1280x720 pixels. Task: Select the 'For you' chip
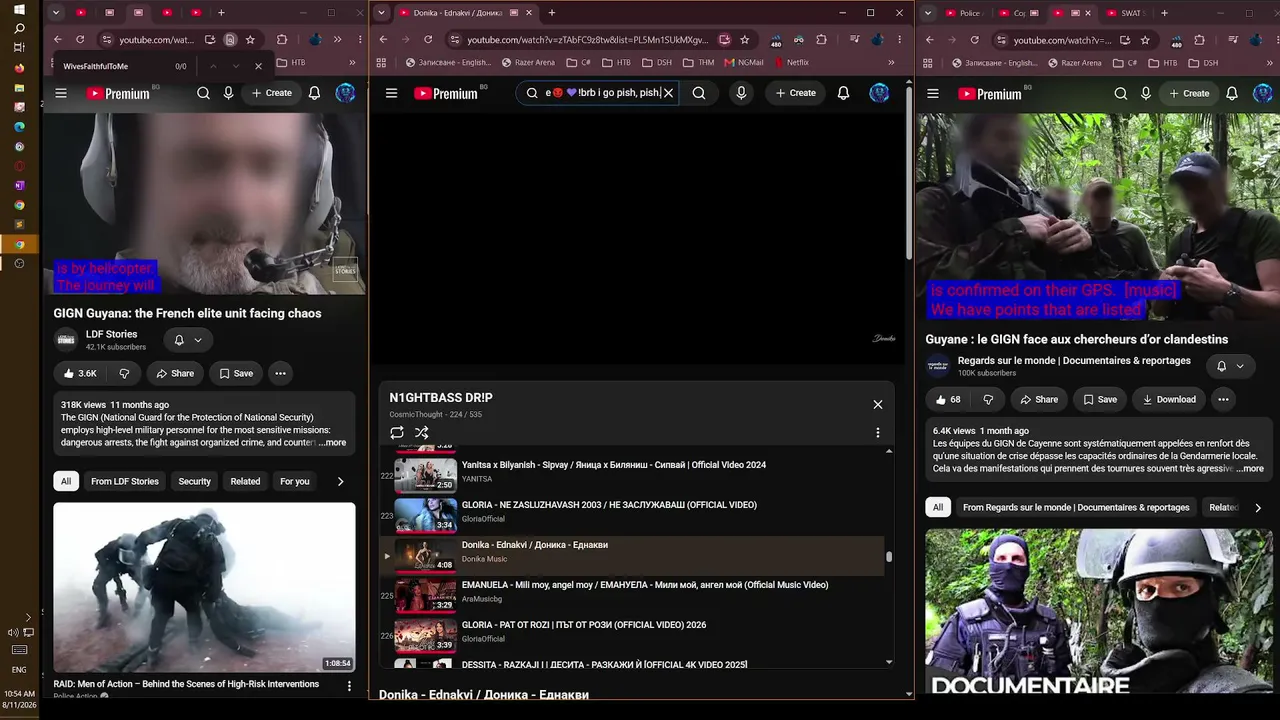294,481
